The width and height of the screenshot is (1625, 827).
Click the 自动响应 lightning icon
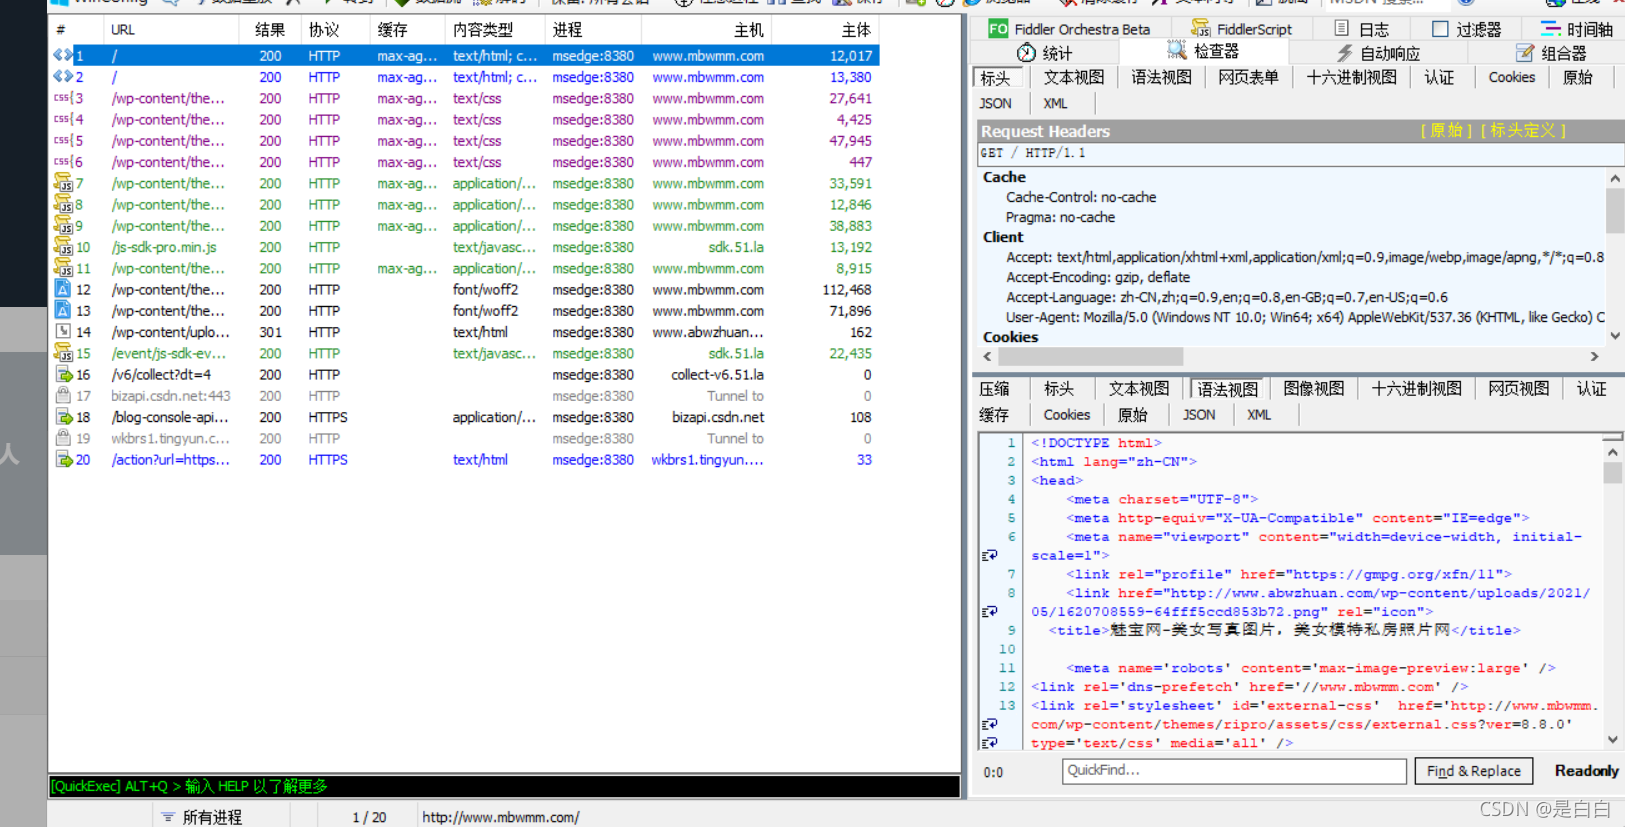[x=1345, y=52]
